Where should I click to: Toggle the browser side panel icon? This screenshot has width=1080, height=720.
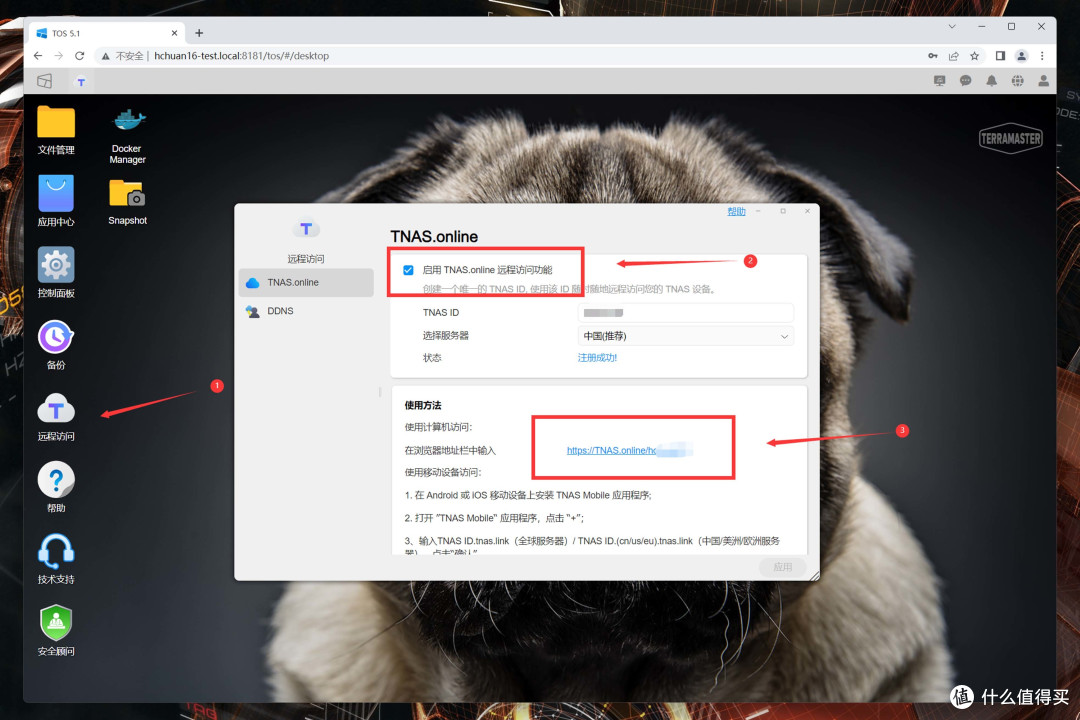tap(1000, 56)
